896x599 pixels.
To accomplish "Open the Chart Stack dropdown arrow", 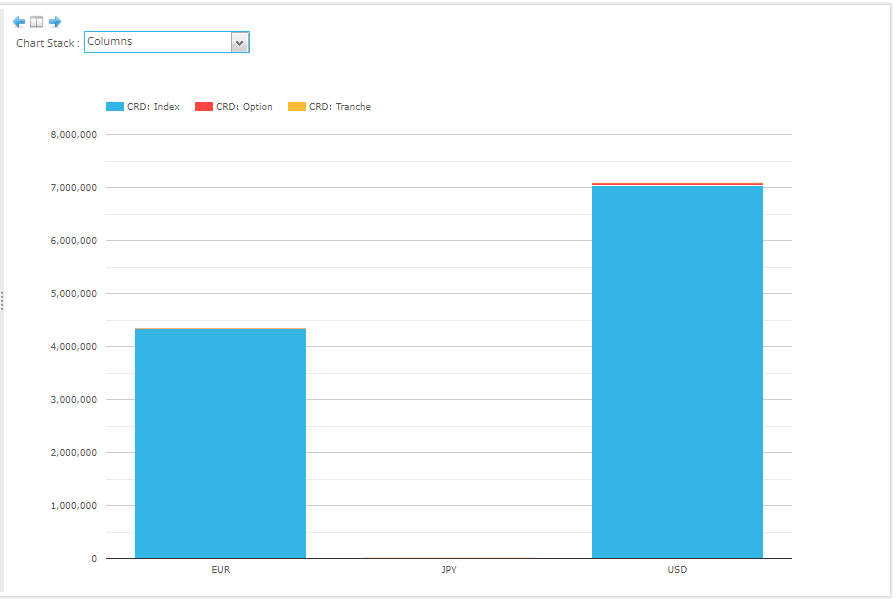I will click(239, 42).
